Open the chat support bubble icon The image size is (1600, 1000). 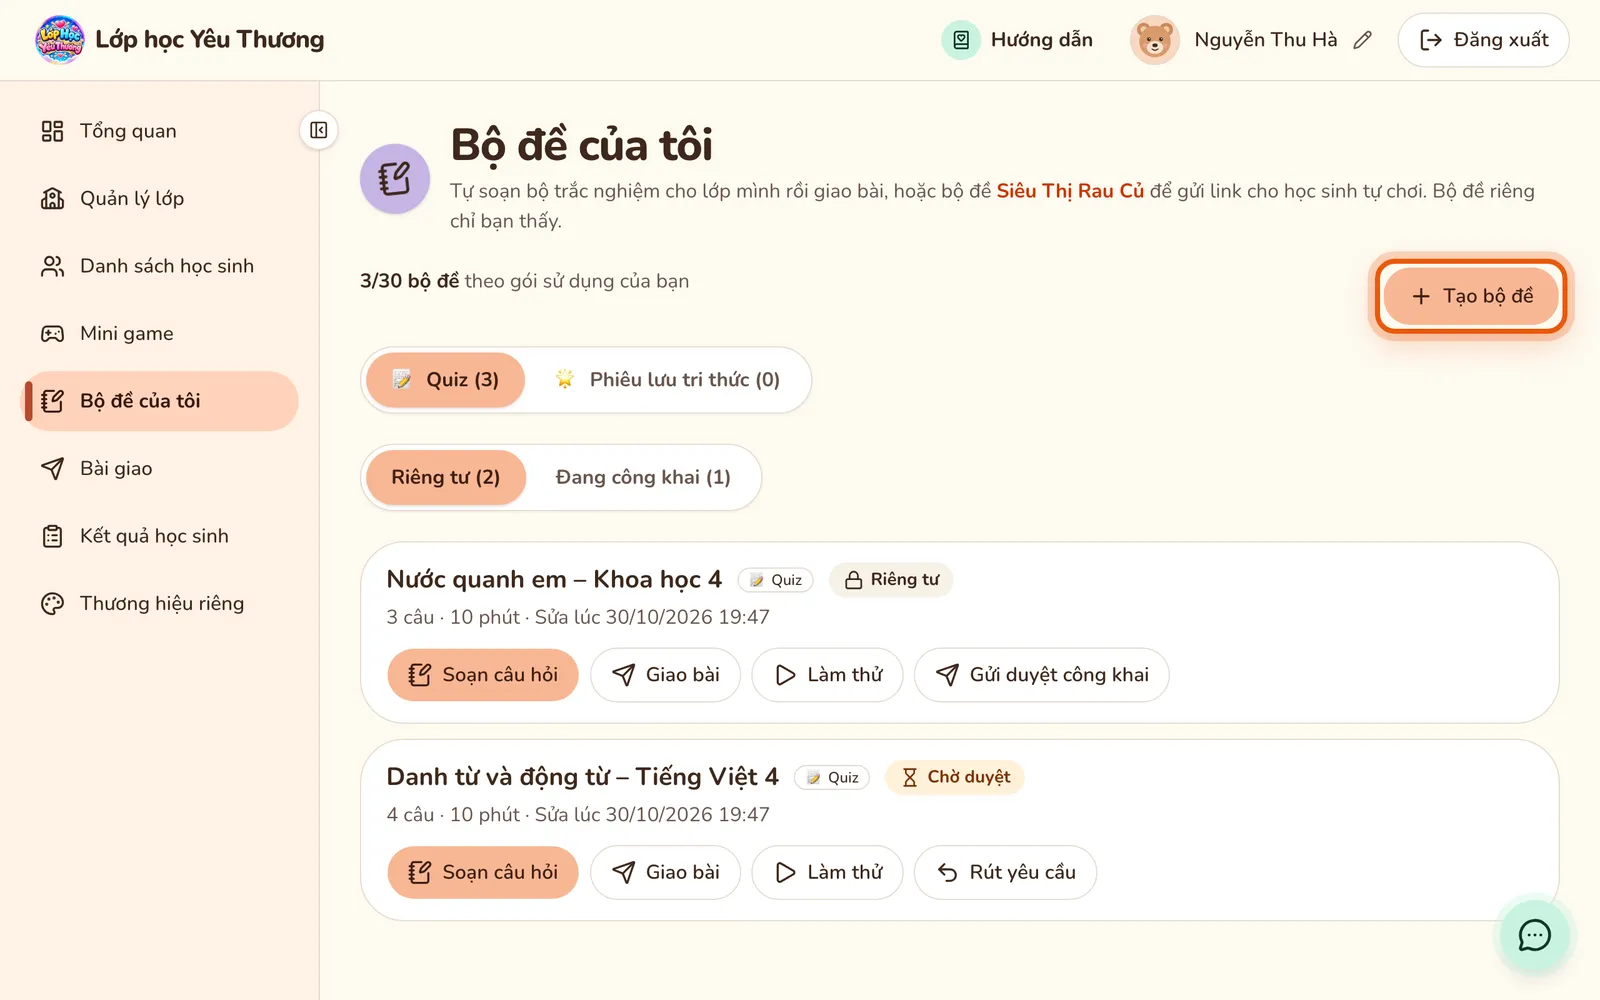click(x=1534, y=935)
